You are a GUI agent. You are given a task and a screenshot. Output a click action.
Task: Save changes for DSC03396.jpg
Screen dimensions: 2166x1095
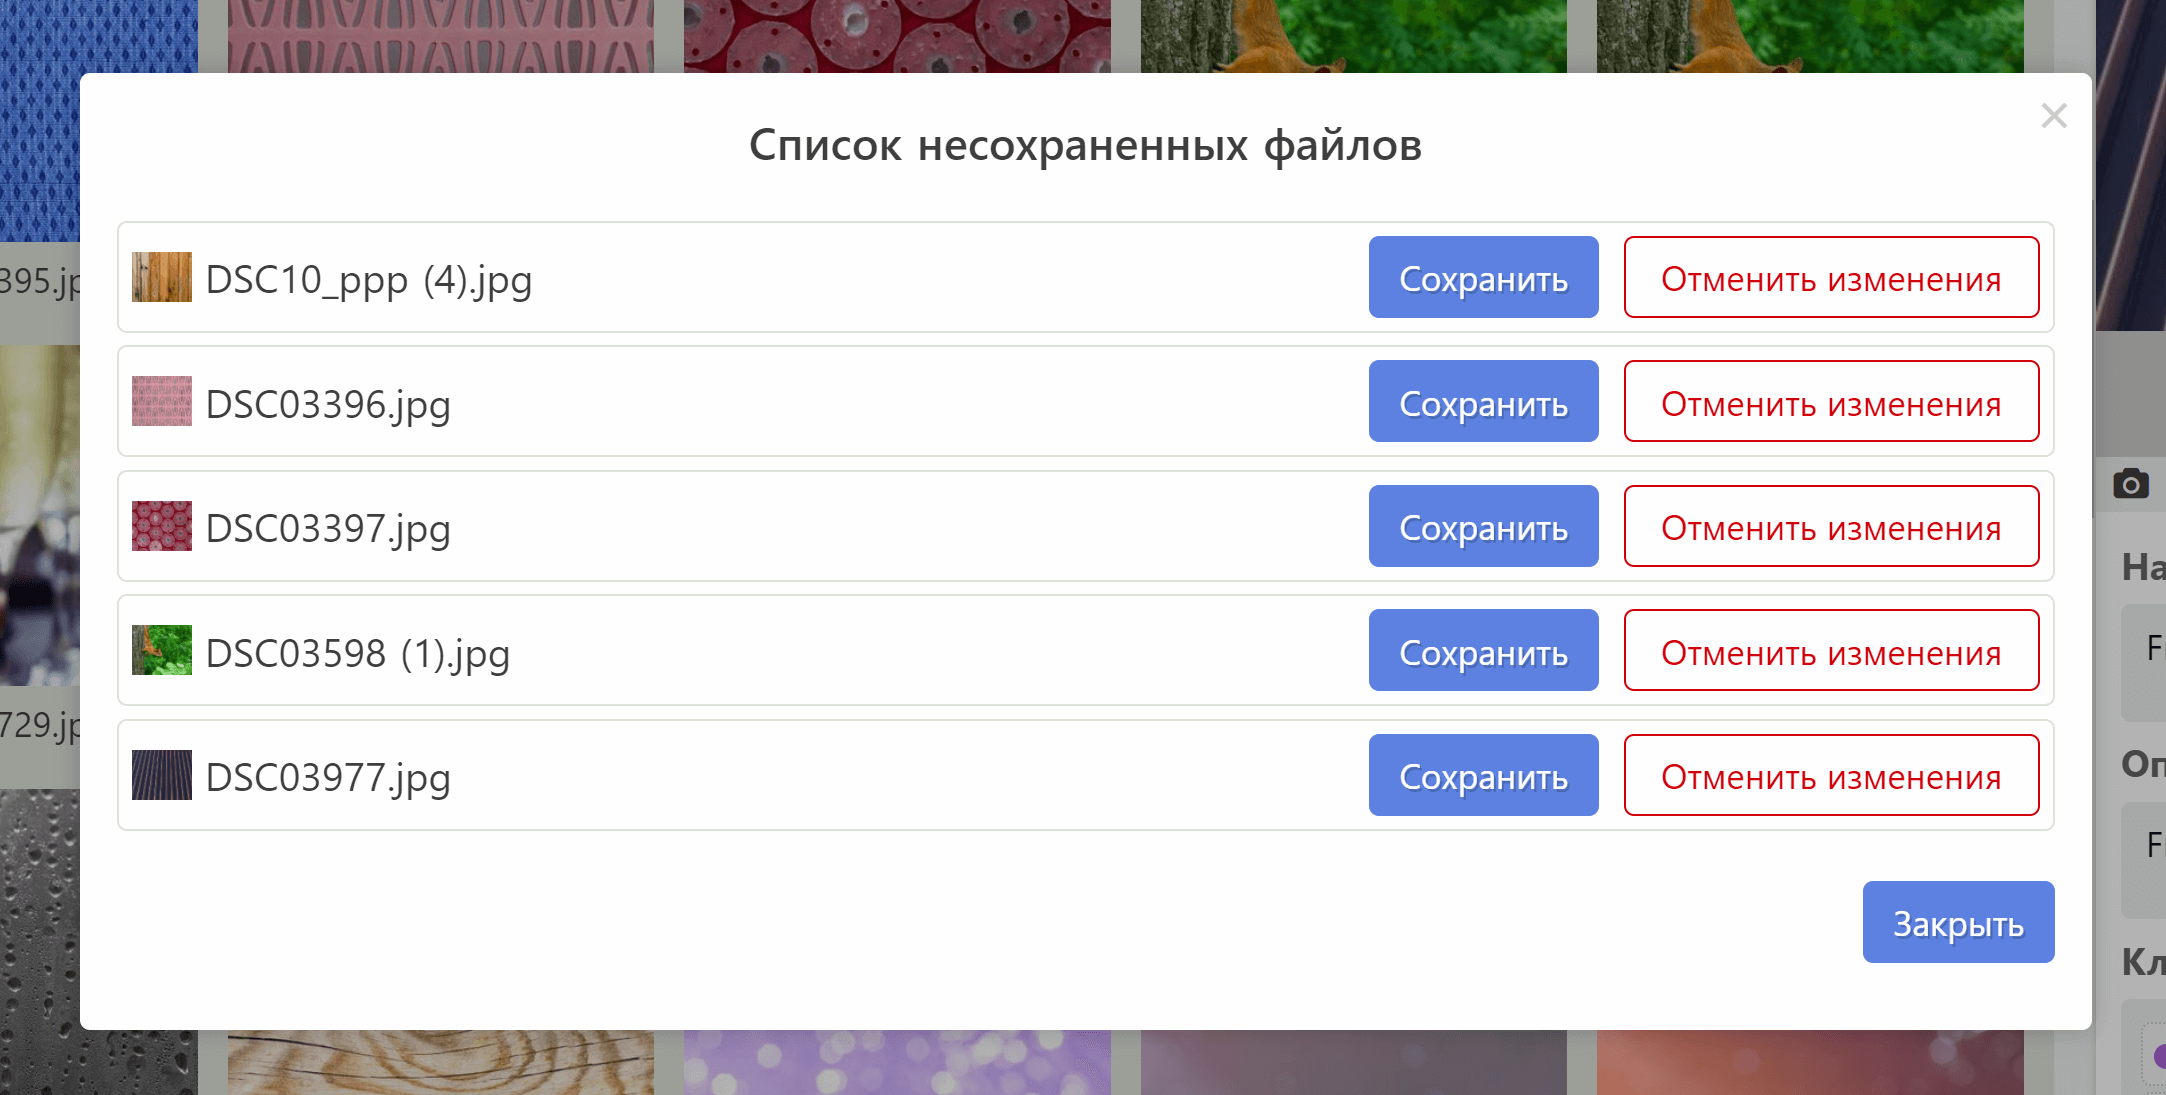[1484, 401]
